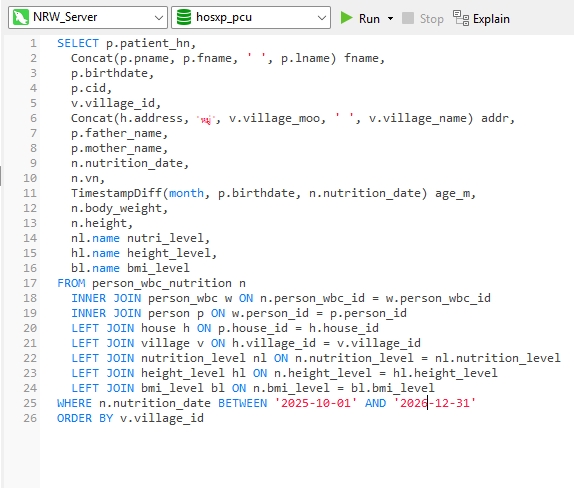Screen dimensions: 574x488
Task: Open the Run options dropdown arrow
Action: (390, 18)
